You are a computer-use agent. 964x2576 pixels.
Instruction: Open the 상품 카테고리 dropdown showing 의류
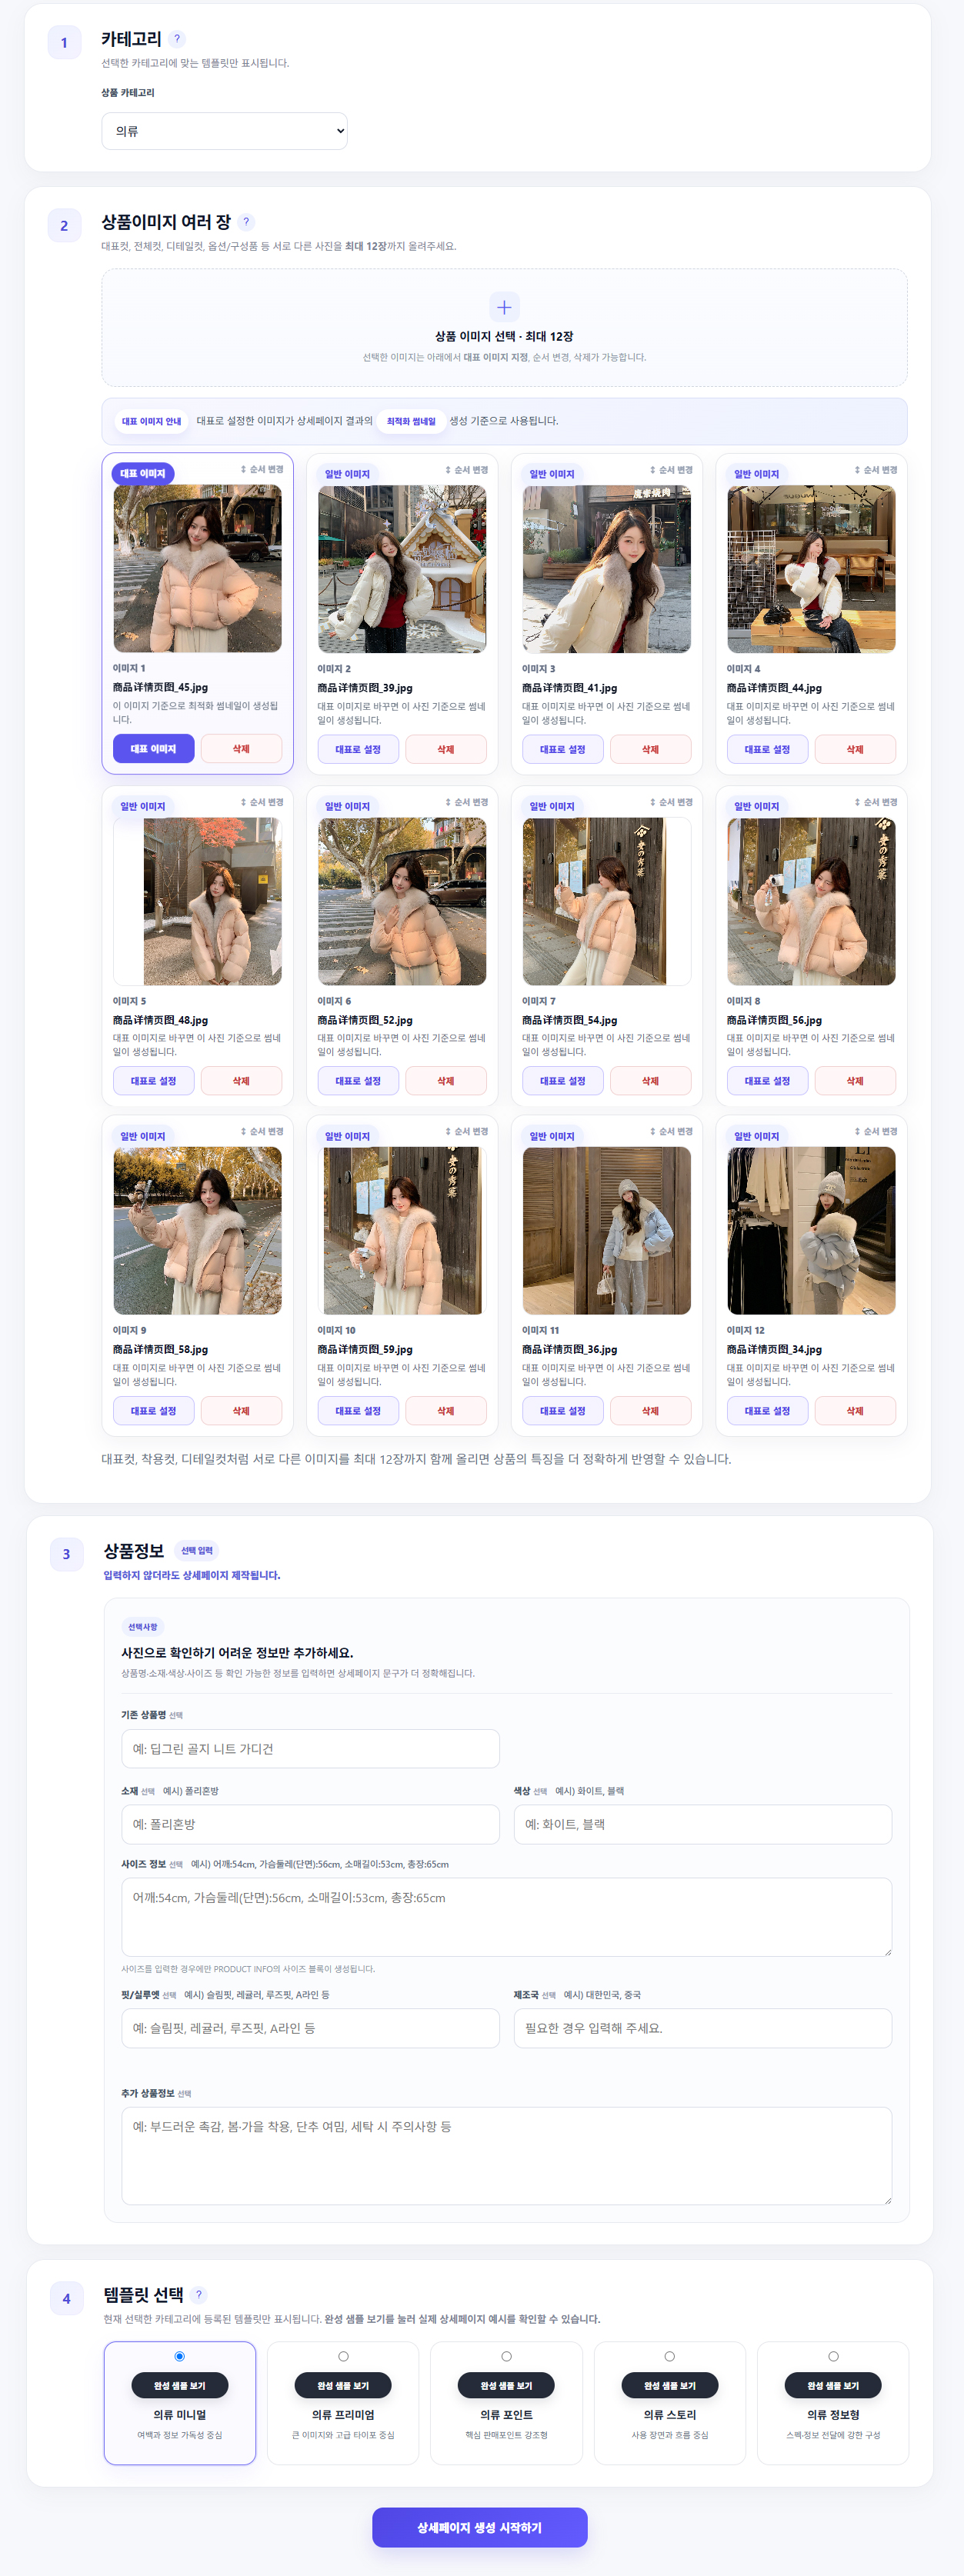[224, 131]
